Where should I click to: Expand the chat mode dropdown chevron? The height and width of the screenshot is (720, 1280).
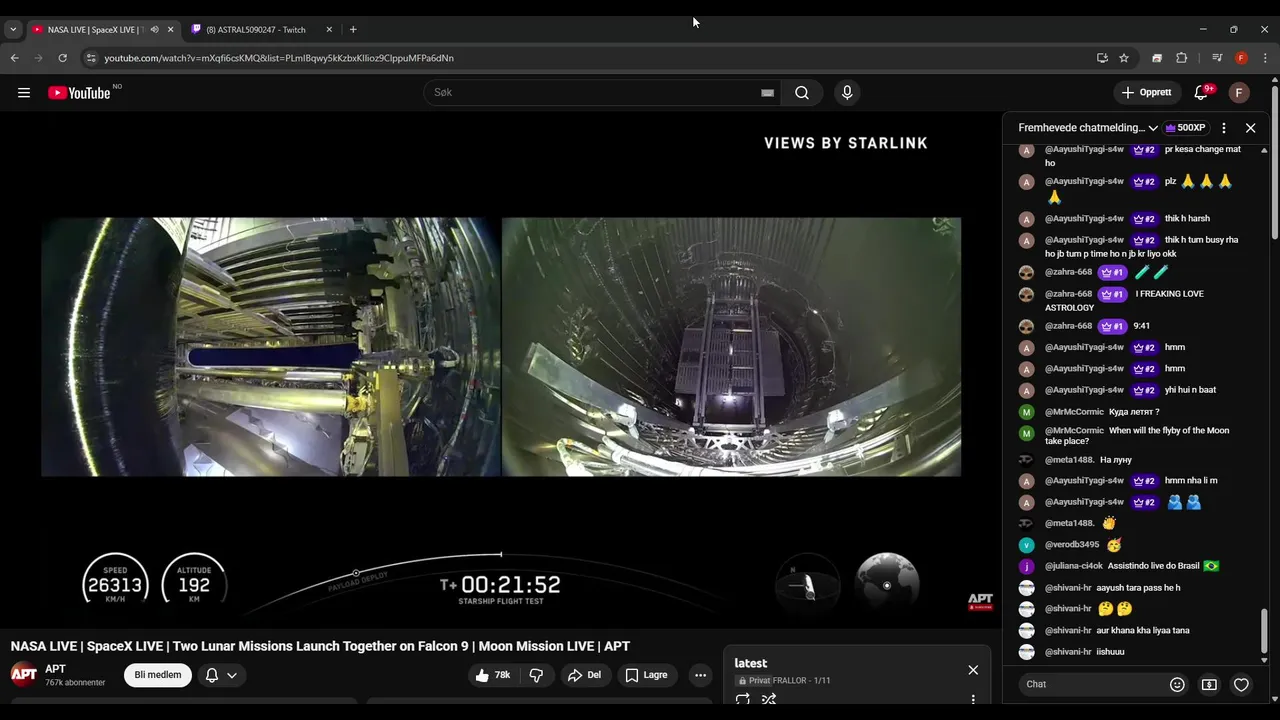1153,128
